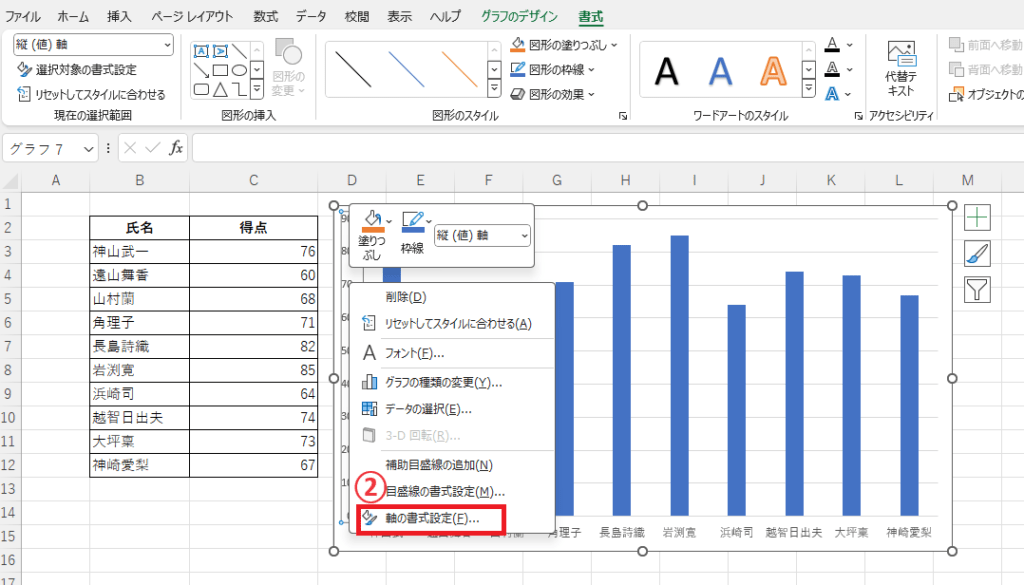The height and width of the screenshot is (585, 1024).
Task: Open the Name Box dropdown arrow
Action: 88,148
